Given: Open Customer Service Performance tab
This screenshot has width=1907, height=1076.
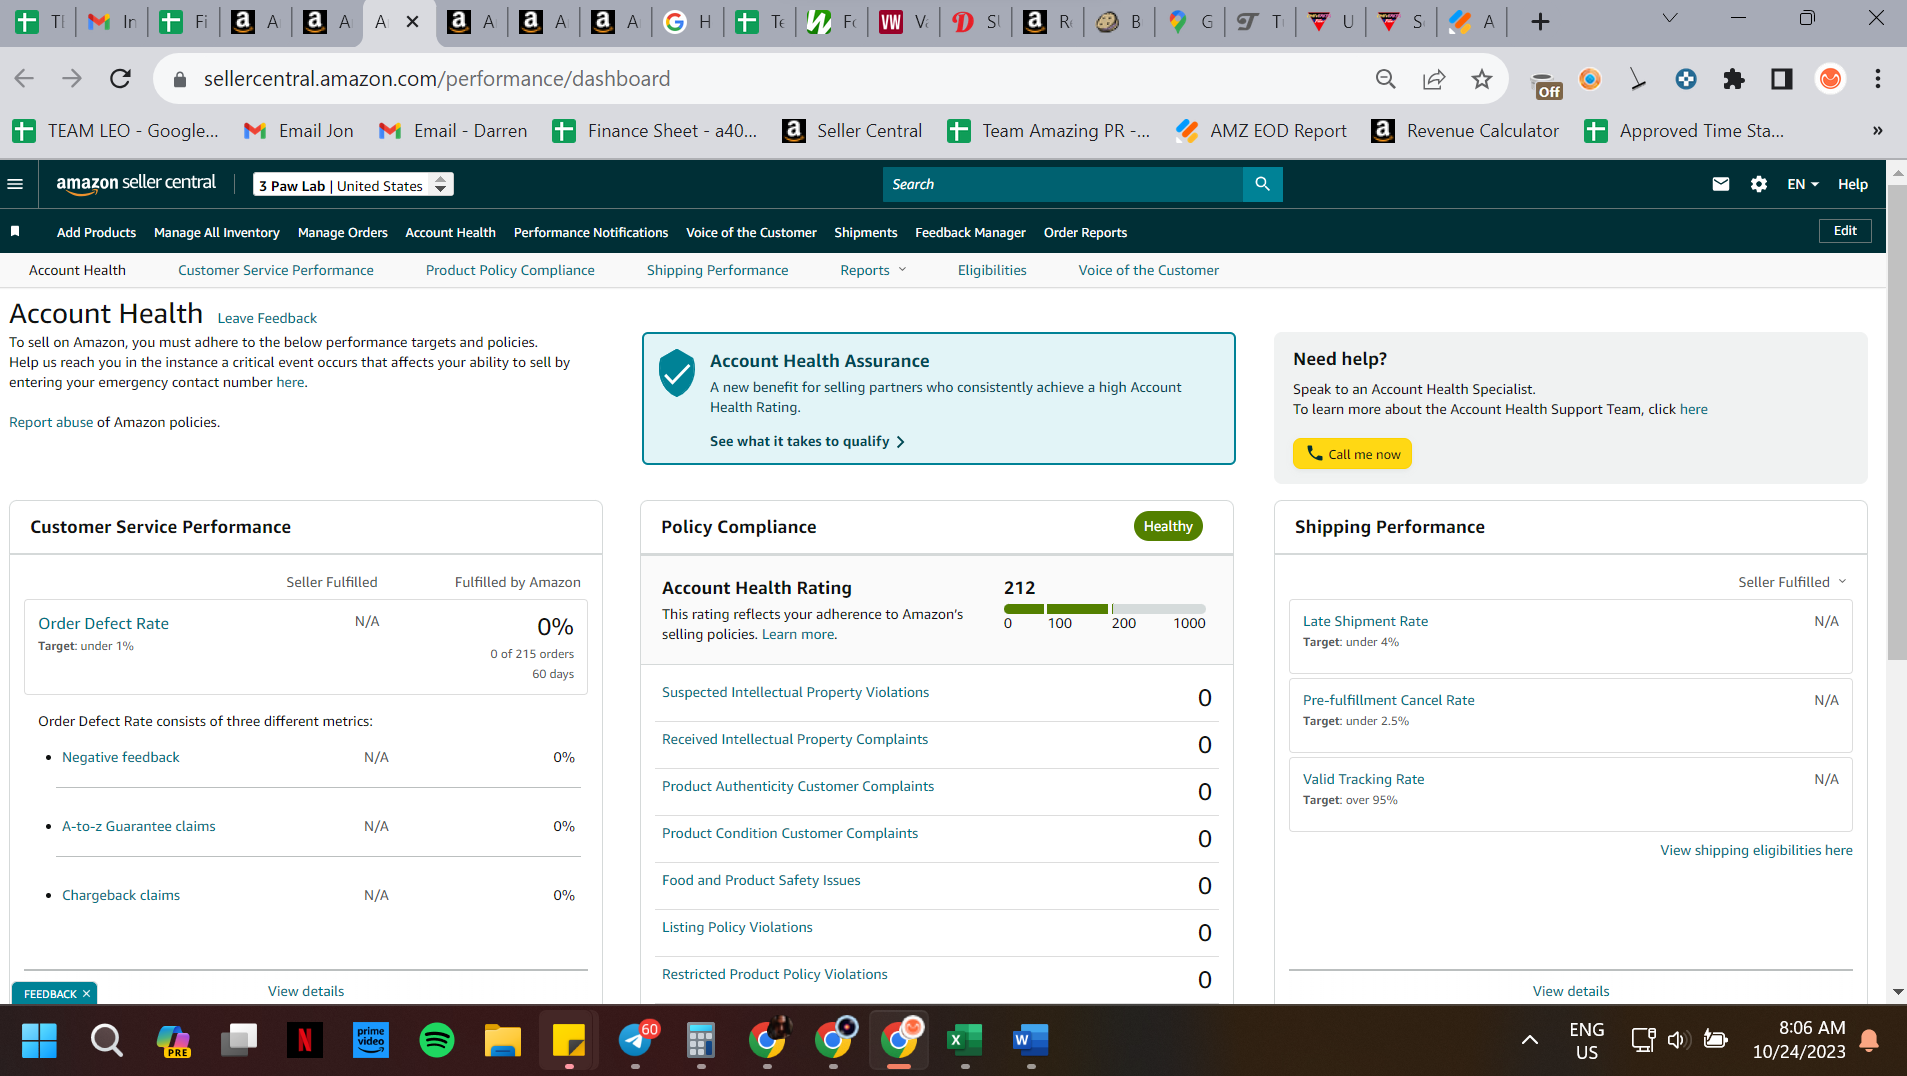Looking at the screenshot, I should [276, 270].
